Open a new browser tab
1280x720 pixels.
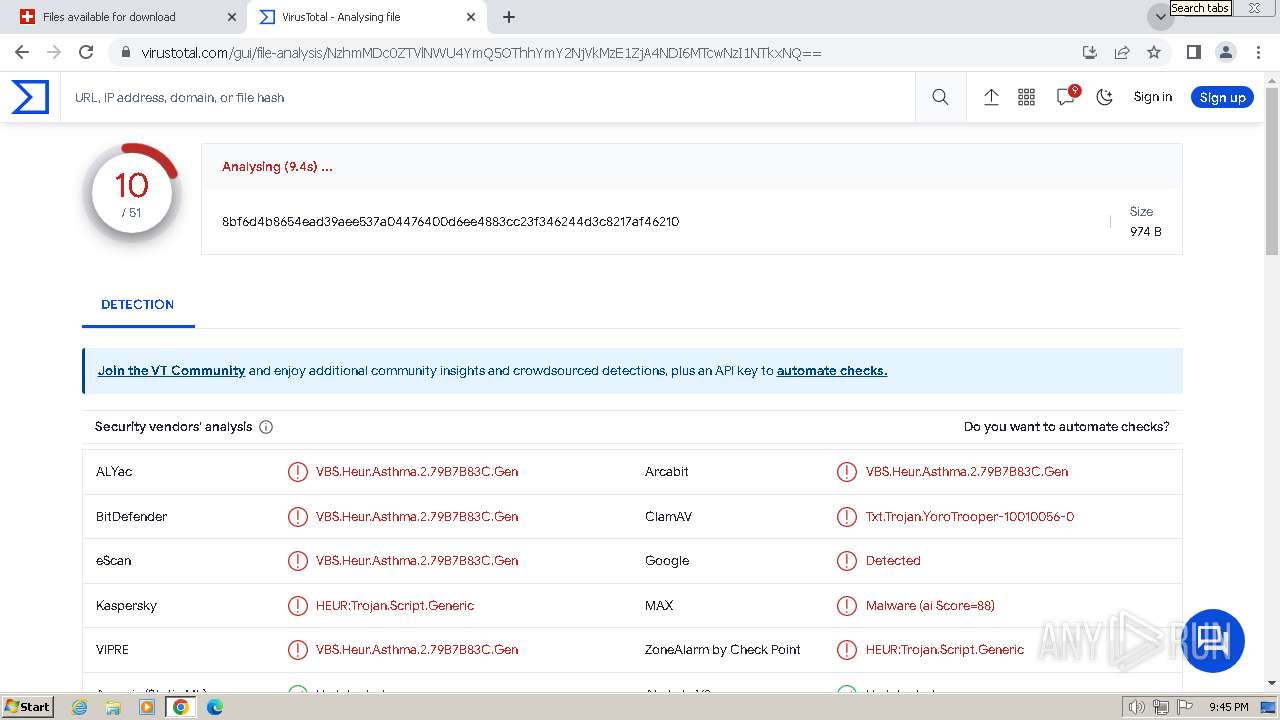[509, 17]
